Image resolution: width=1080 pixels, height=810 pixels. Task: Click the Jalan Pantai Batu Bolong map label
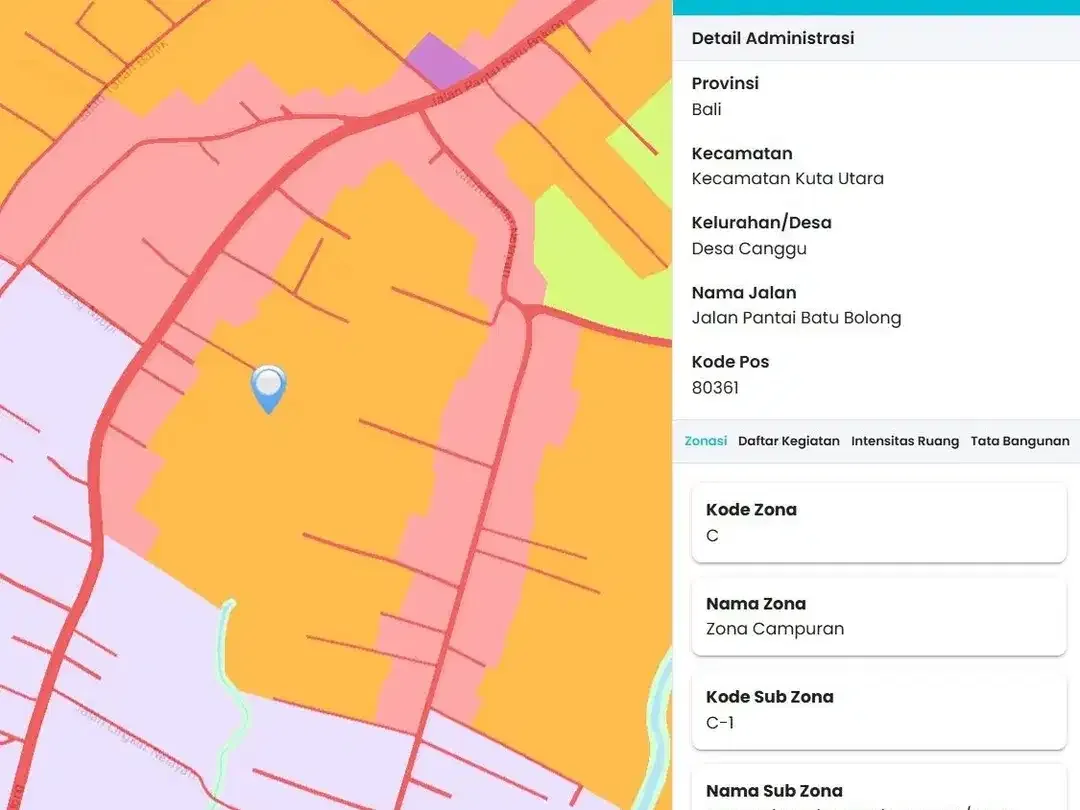pos(497,64)
